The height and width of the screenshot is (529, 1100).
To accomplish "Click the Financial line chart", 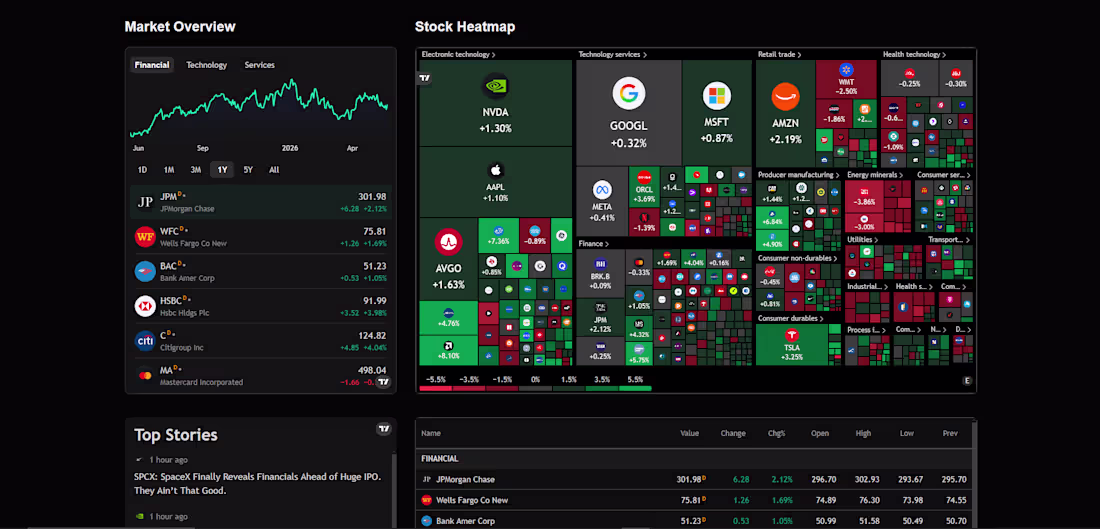I will click(259, 107).
